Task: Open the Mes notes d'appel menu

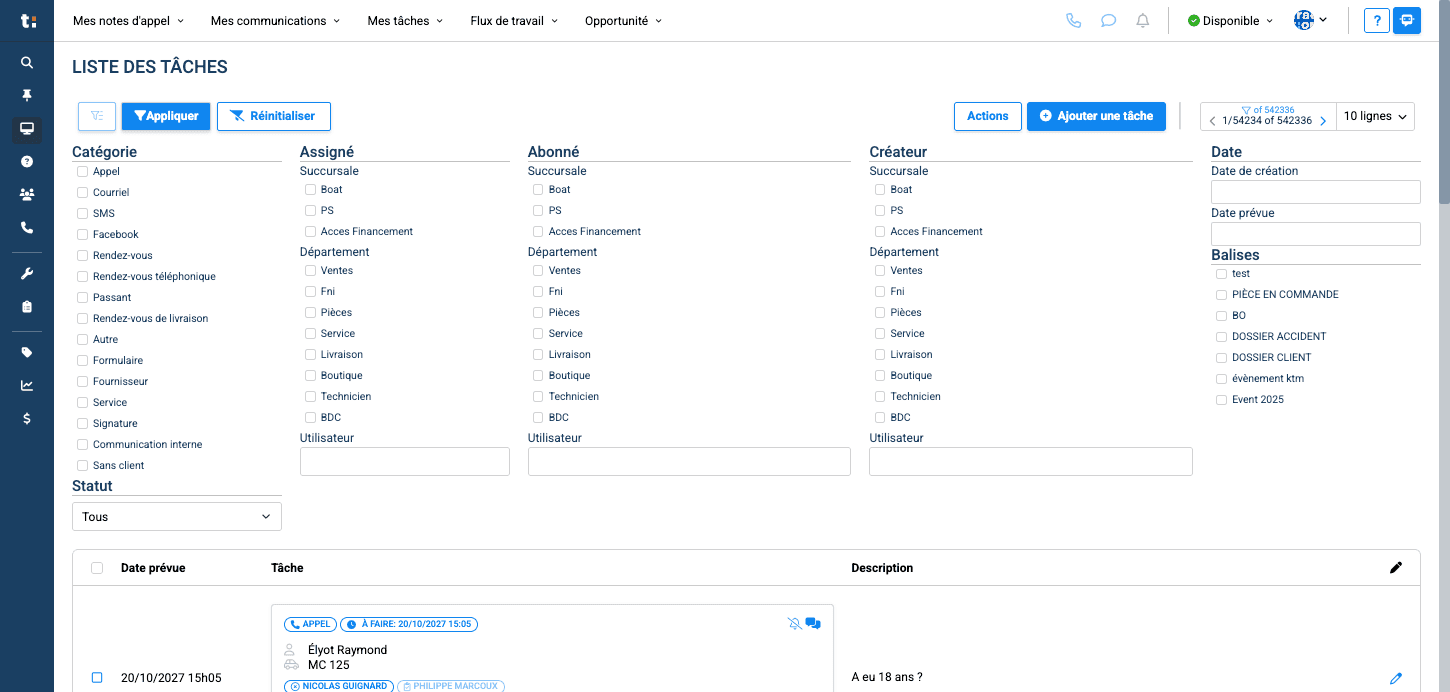Action: point(129,21)
